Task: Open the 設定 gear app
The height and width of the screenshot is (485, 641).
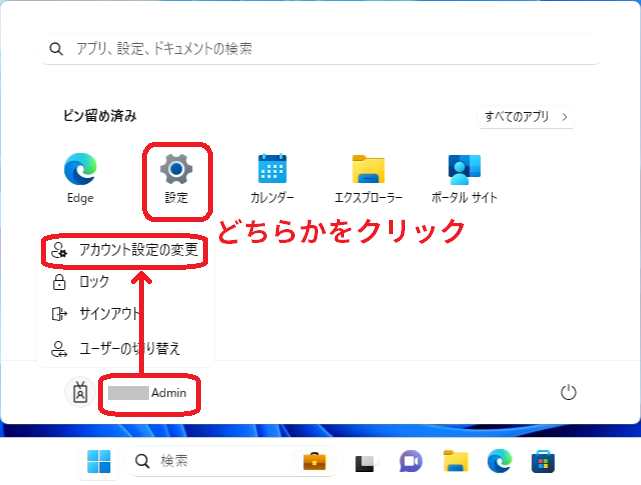Action: (x=176, y=179)
